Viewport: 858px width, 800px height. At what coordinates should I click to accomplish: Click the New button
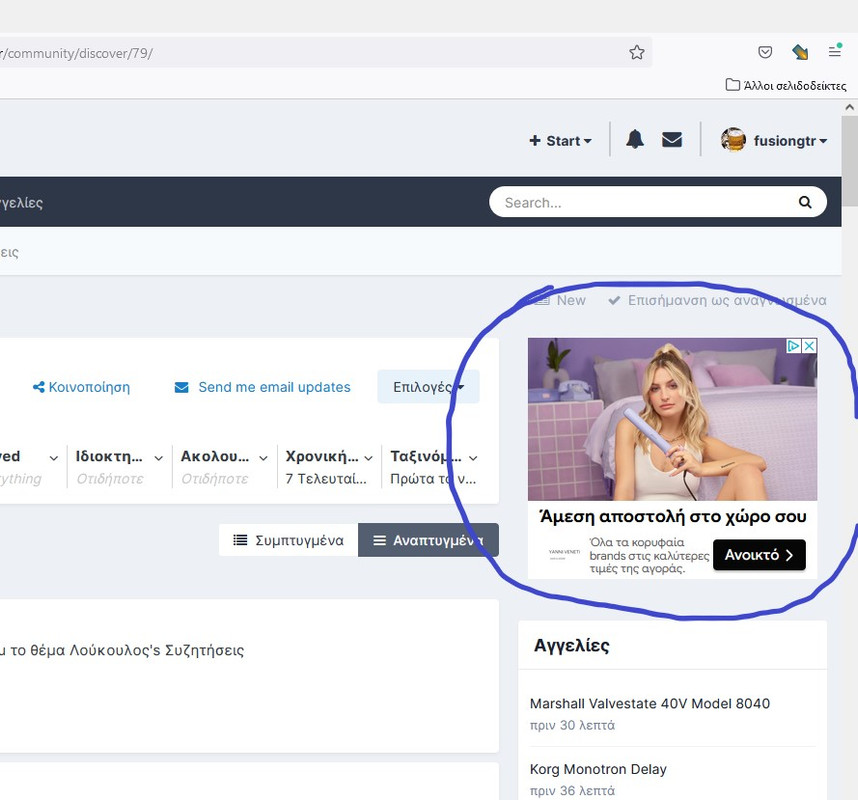[560, 300]
